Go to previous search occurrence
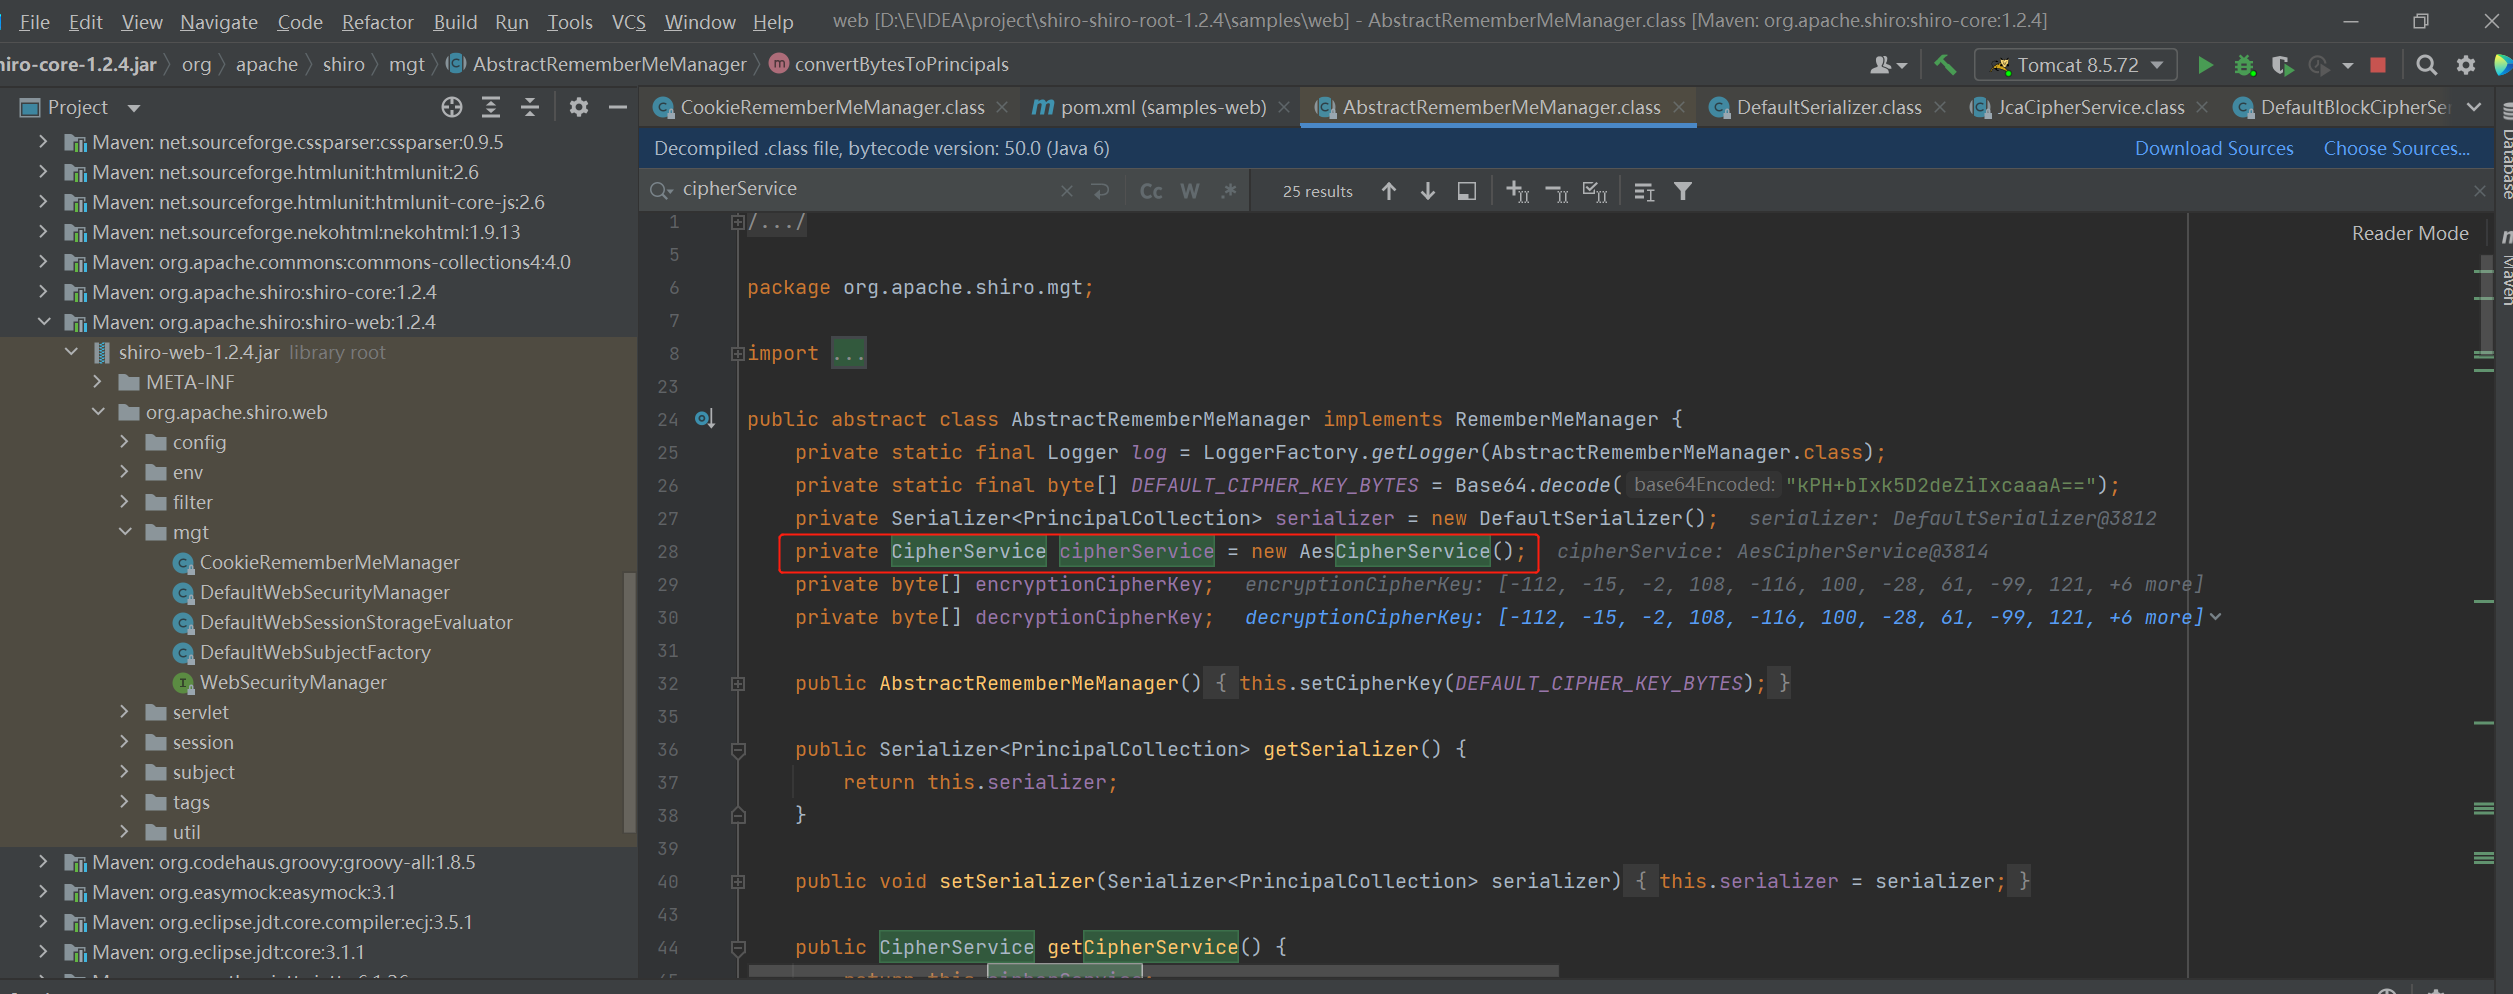Image resolution: width=2513 pixels, height=994 pixels. pos(1389,191)
